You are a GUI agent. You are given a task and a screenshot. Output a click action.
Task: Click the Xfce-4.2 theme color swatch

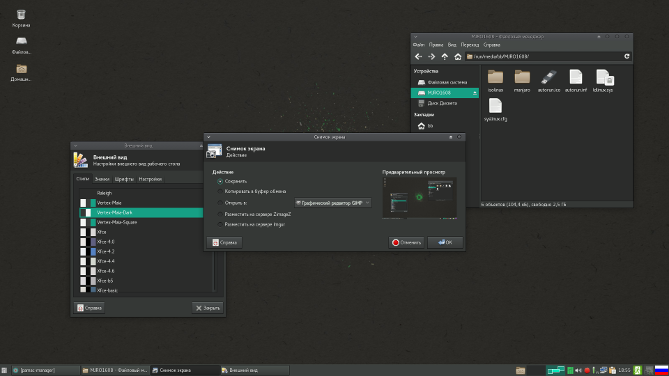[x=88, y=252]
